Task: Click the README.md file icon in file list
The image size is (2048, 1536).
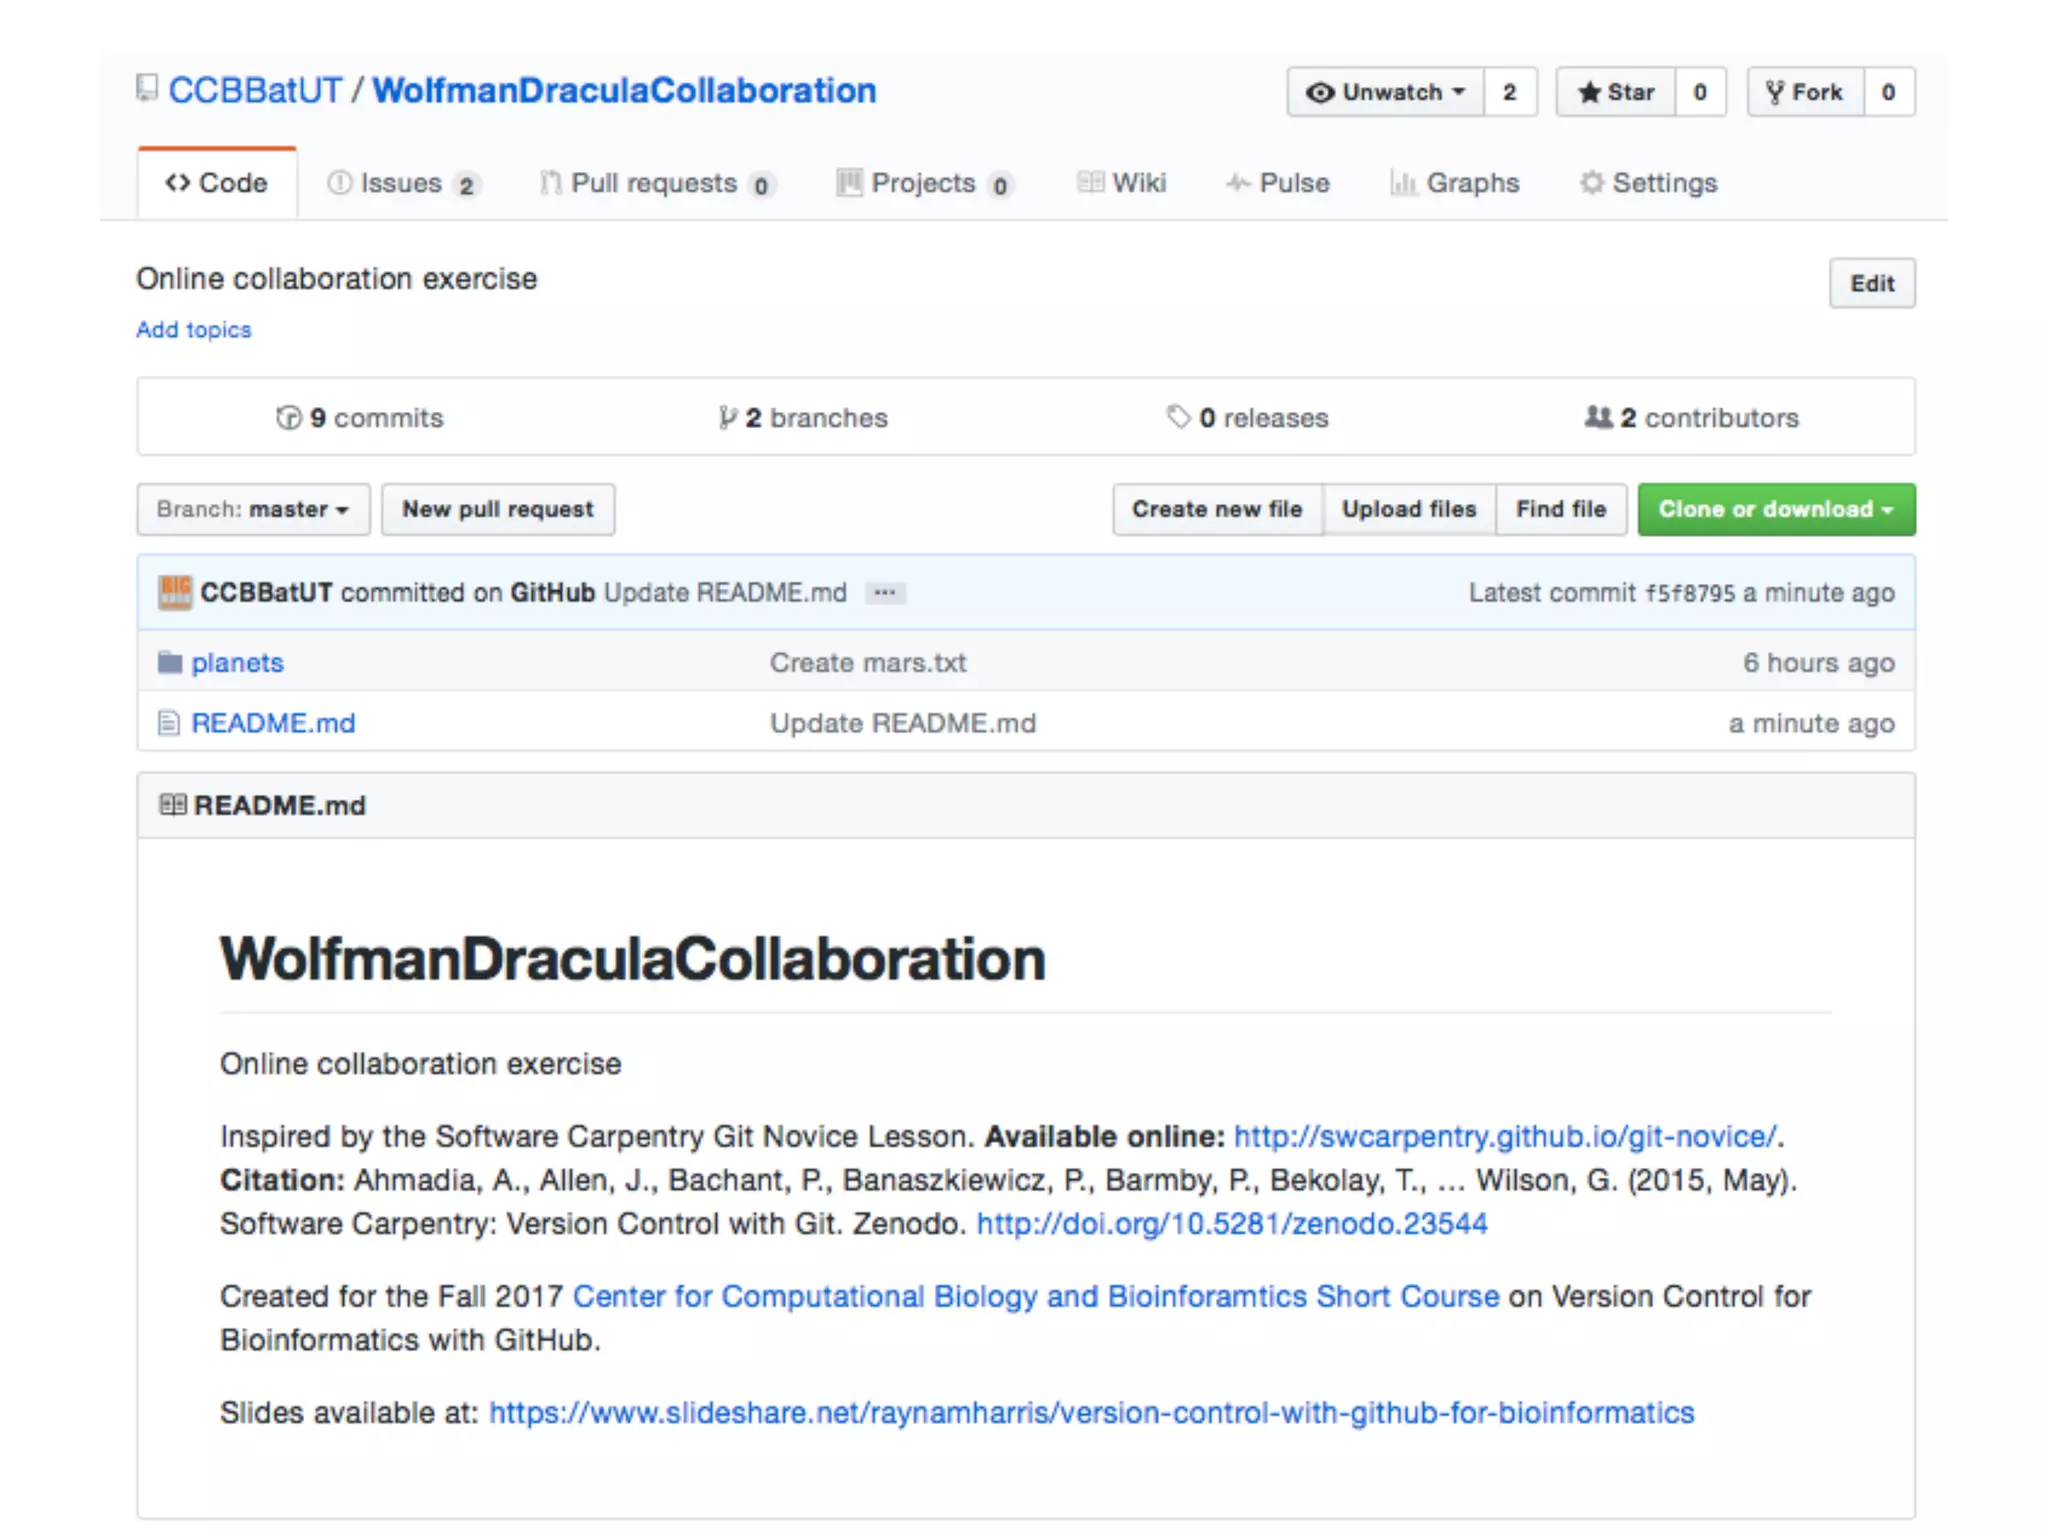Action: tap(169, 723)
